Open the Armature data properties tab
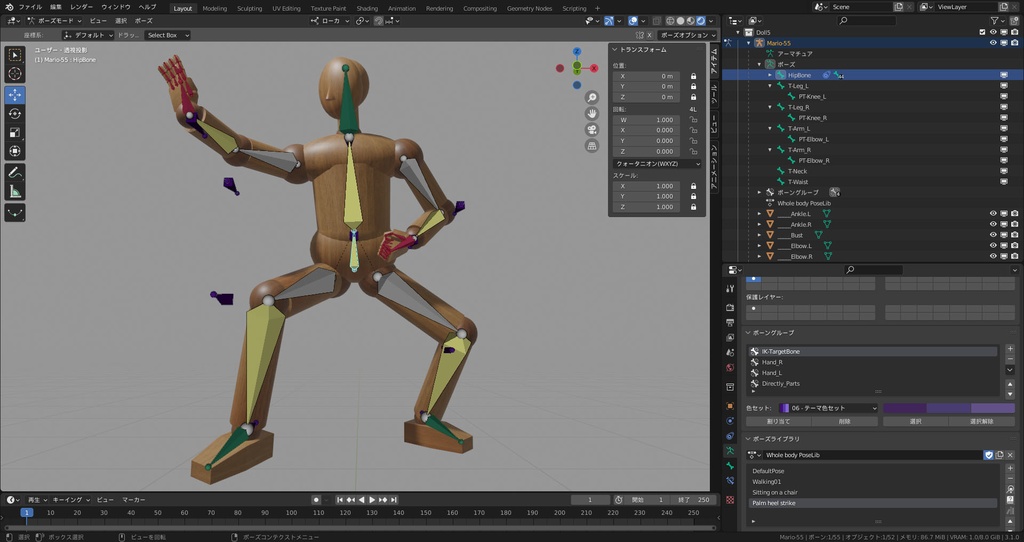 click(730, 451)
